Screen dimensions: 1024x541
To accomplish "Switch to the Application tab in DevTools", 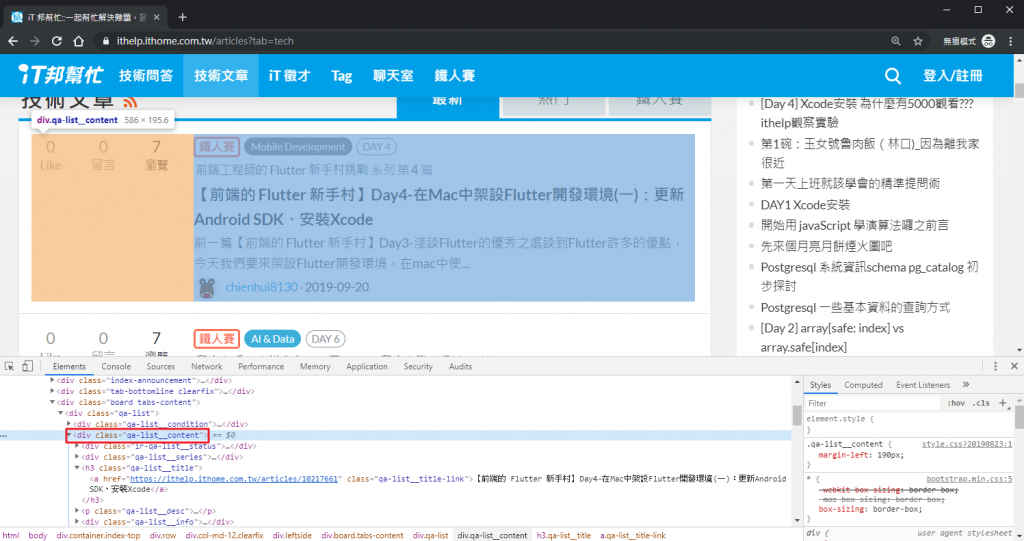I will click(x=366, y=367).
